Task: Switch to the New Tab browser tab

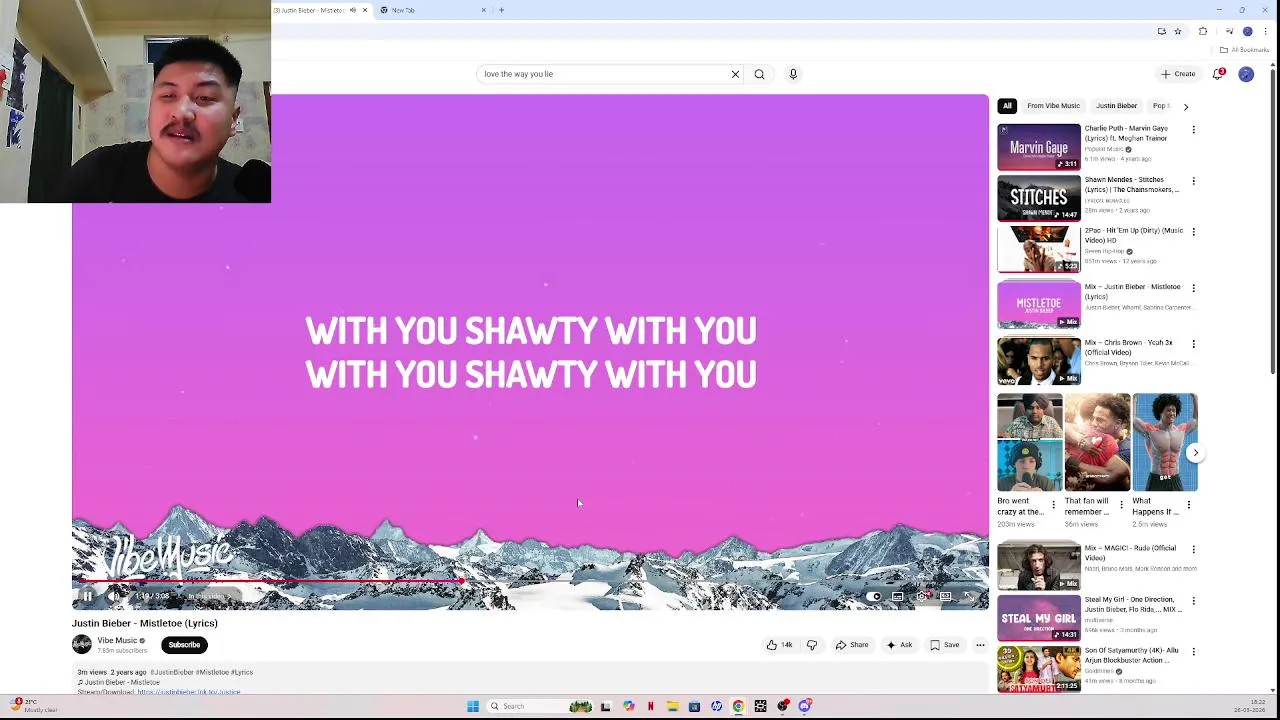Action: click(430, 10)
